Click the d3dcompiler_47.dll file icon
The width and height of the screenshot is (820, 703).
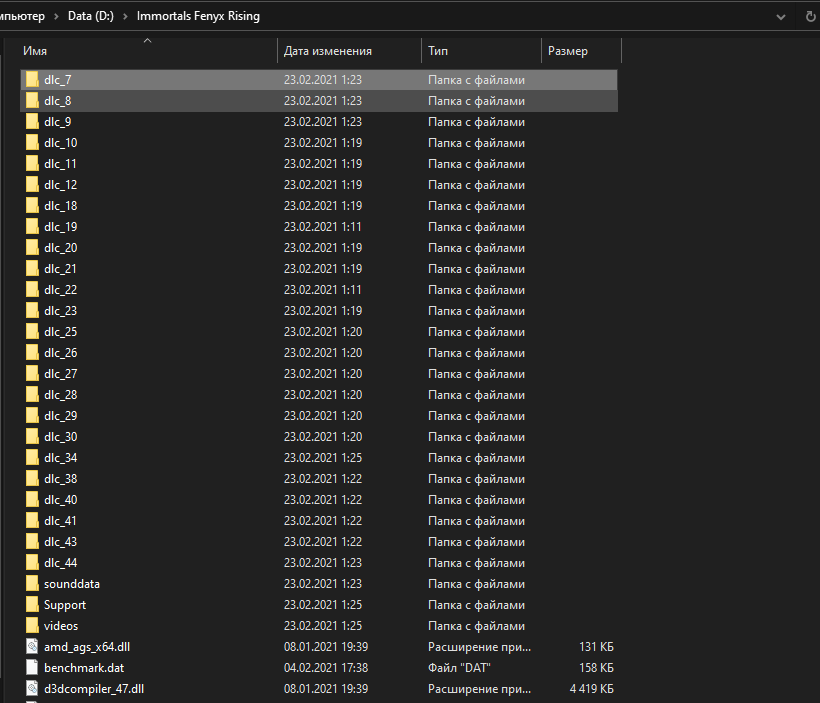32,689
